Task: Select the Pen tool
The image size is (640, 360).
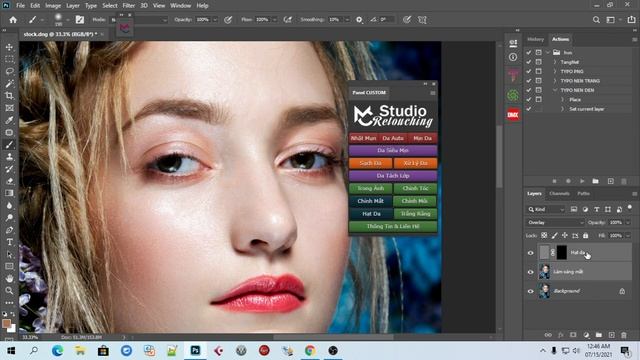Action: point(9,230)
